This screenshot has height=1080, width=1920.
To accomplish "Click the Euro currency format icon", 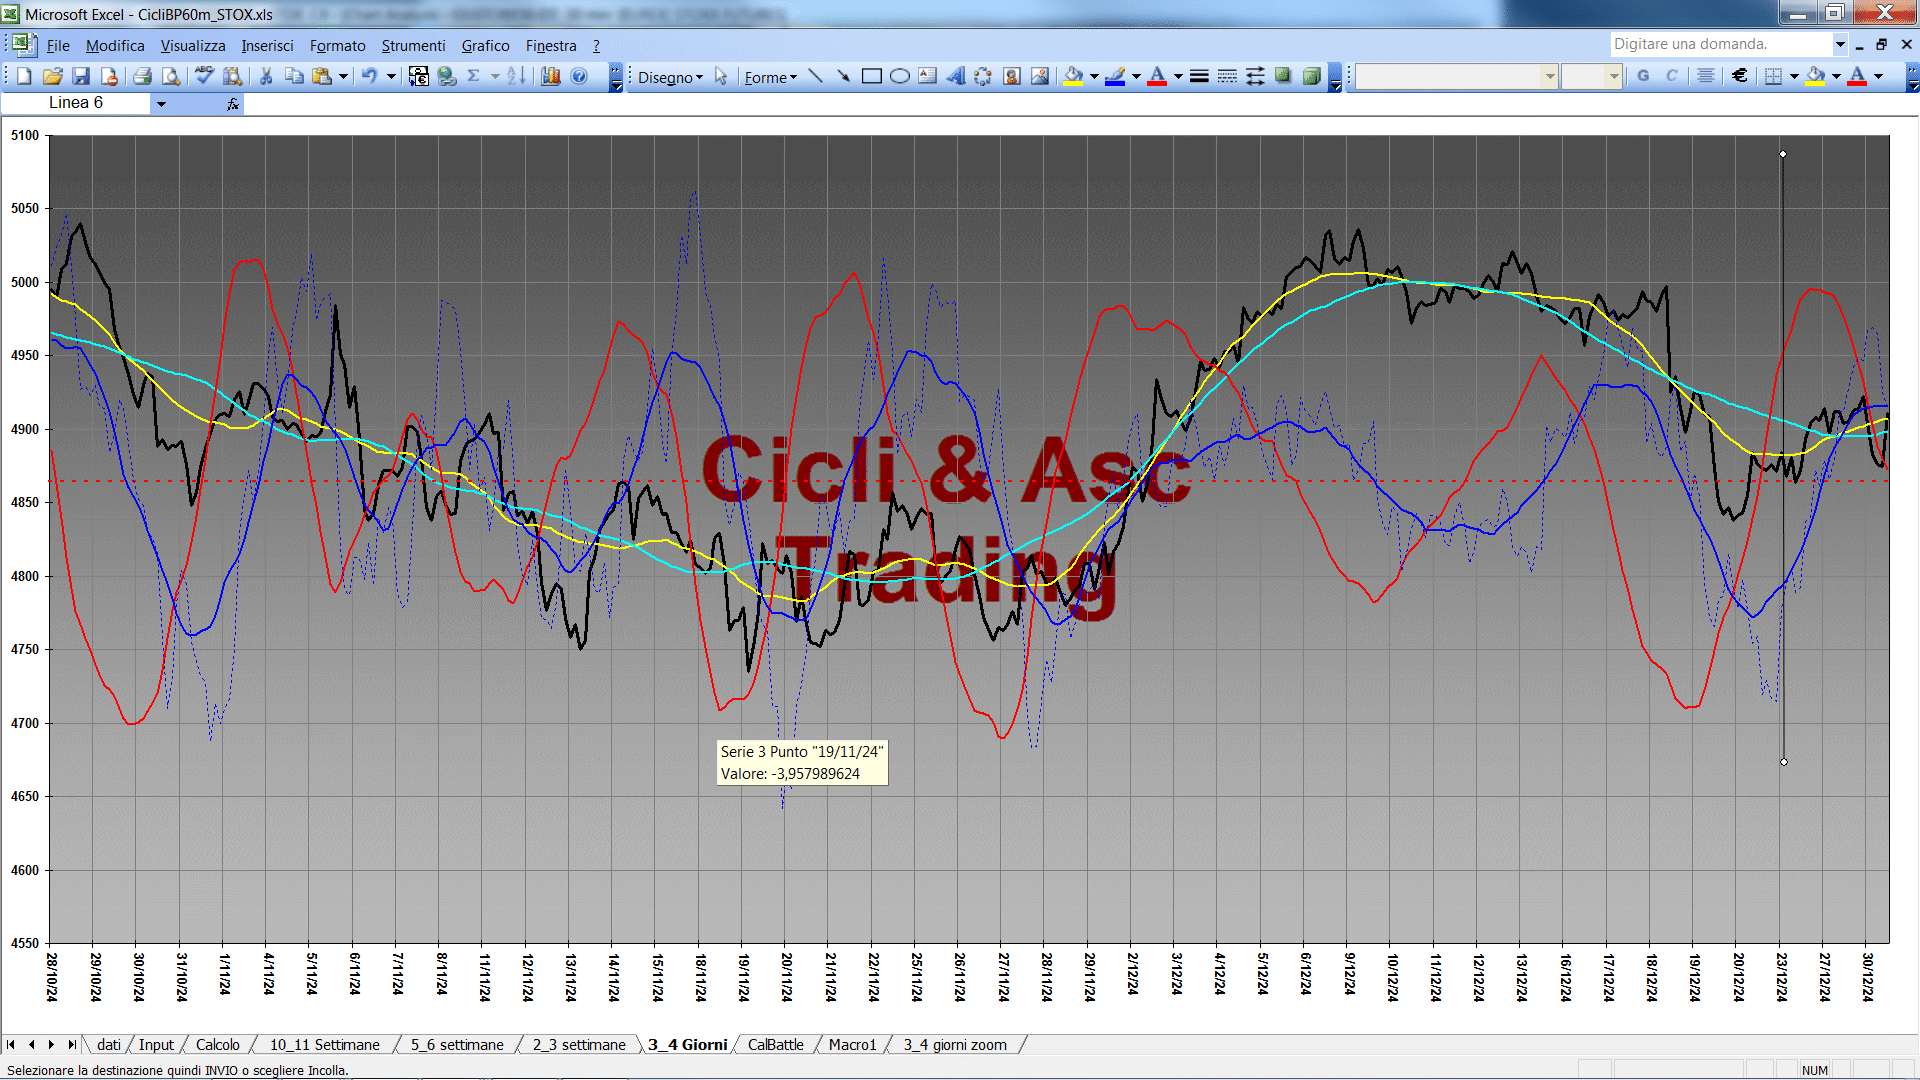I will click(x=1740, y=76).
